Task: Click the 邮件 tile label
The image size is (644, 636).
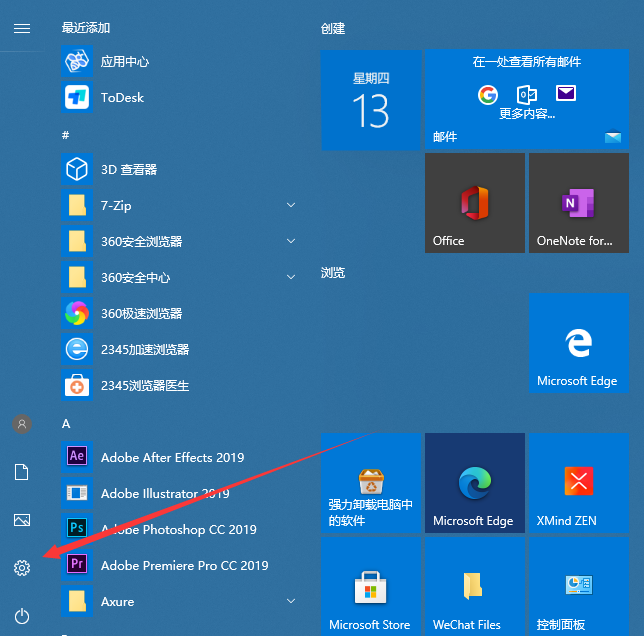Action: 445,136
